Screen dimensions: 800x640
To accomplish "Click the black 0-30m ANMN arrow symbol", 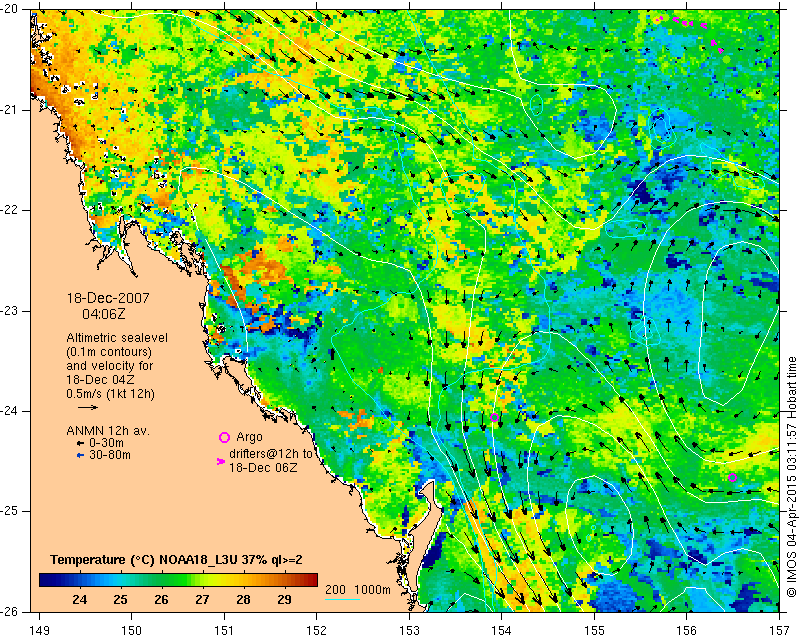I will point(80,444).
